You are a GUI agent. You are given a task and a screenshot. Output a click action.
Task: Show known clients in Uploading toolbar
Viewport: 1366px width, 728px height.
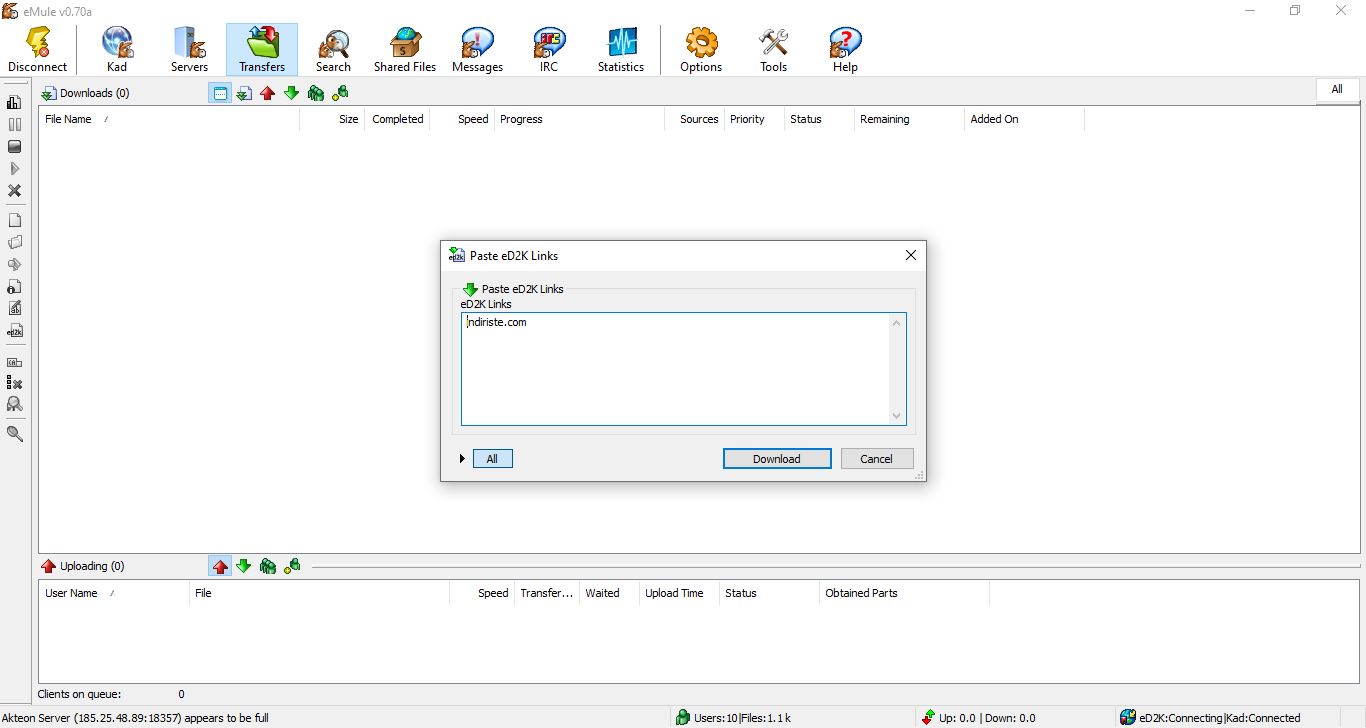[292, 566]
